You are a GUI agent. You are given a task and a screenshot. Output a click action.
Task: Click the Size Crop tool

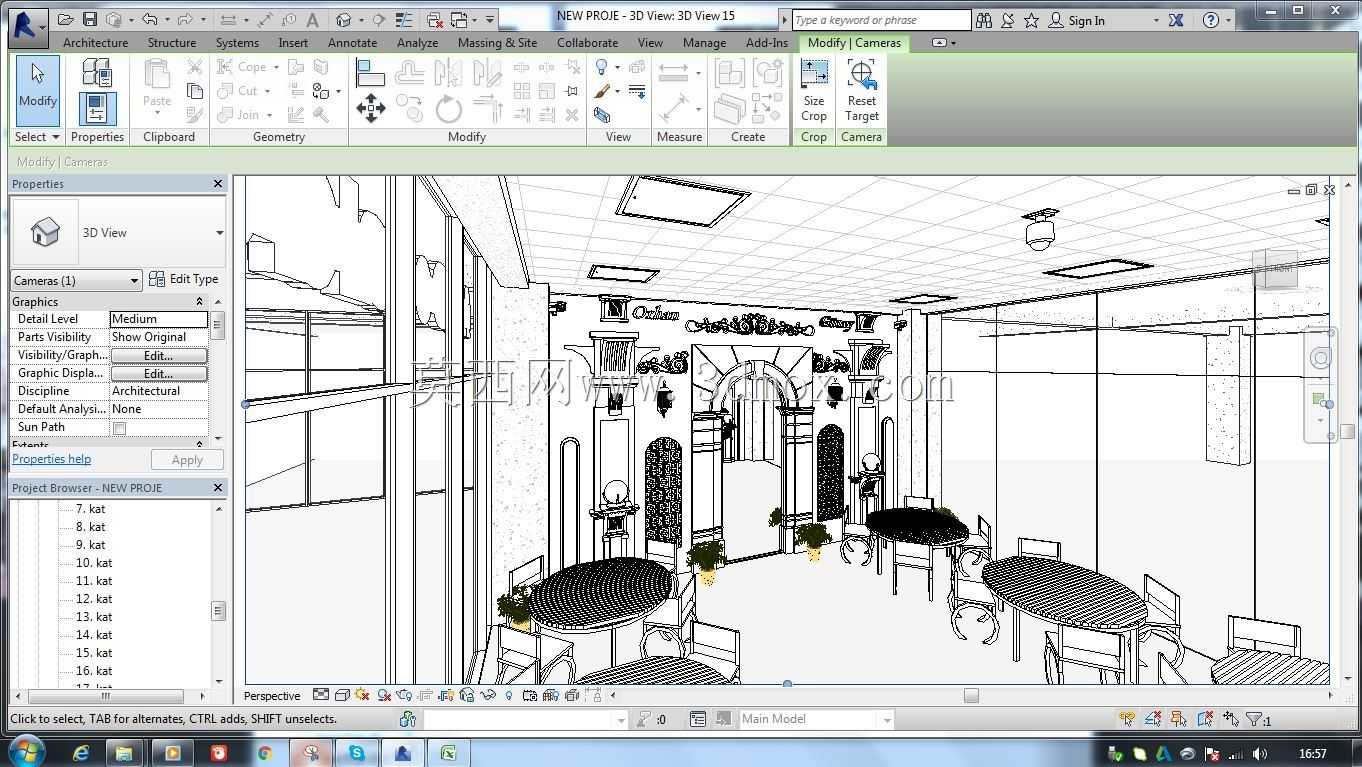click(x=814, y=91)
